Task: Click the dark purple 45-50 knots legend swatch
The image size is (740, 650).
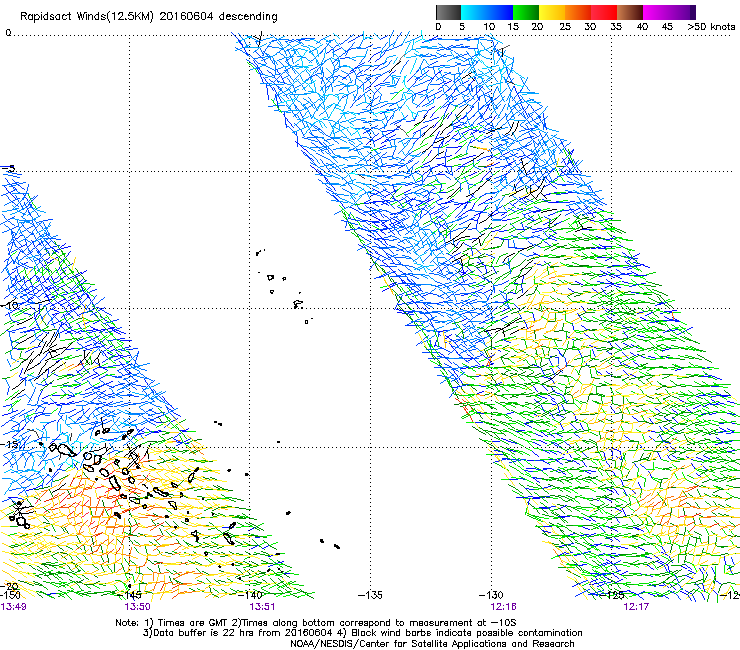Action: click(x=682, y=12)
